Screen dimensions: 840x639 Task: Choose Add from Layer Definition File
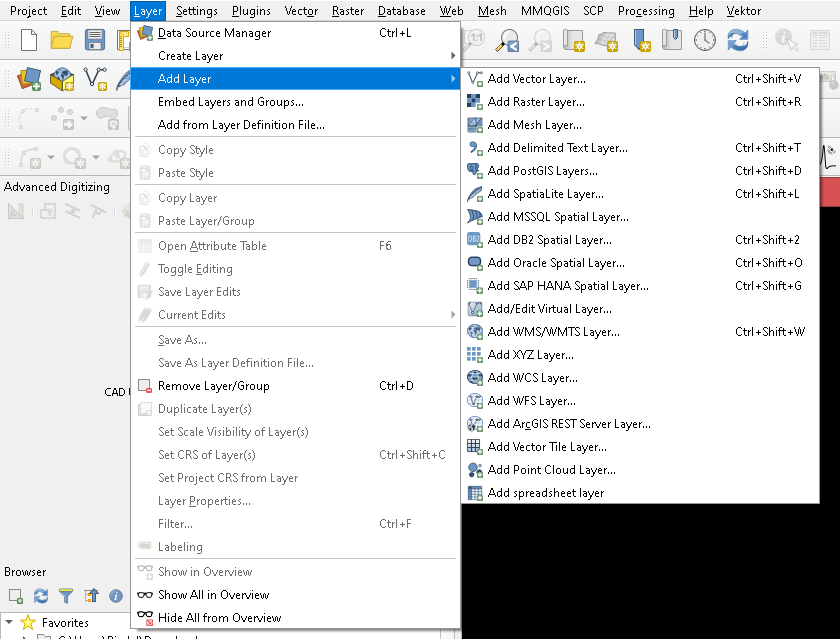(295, 125)
